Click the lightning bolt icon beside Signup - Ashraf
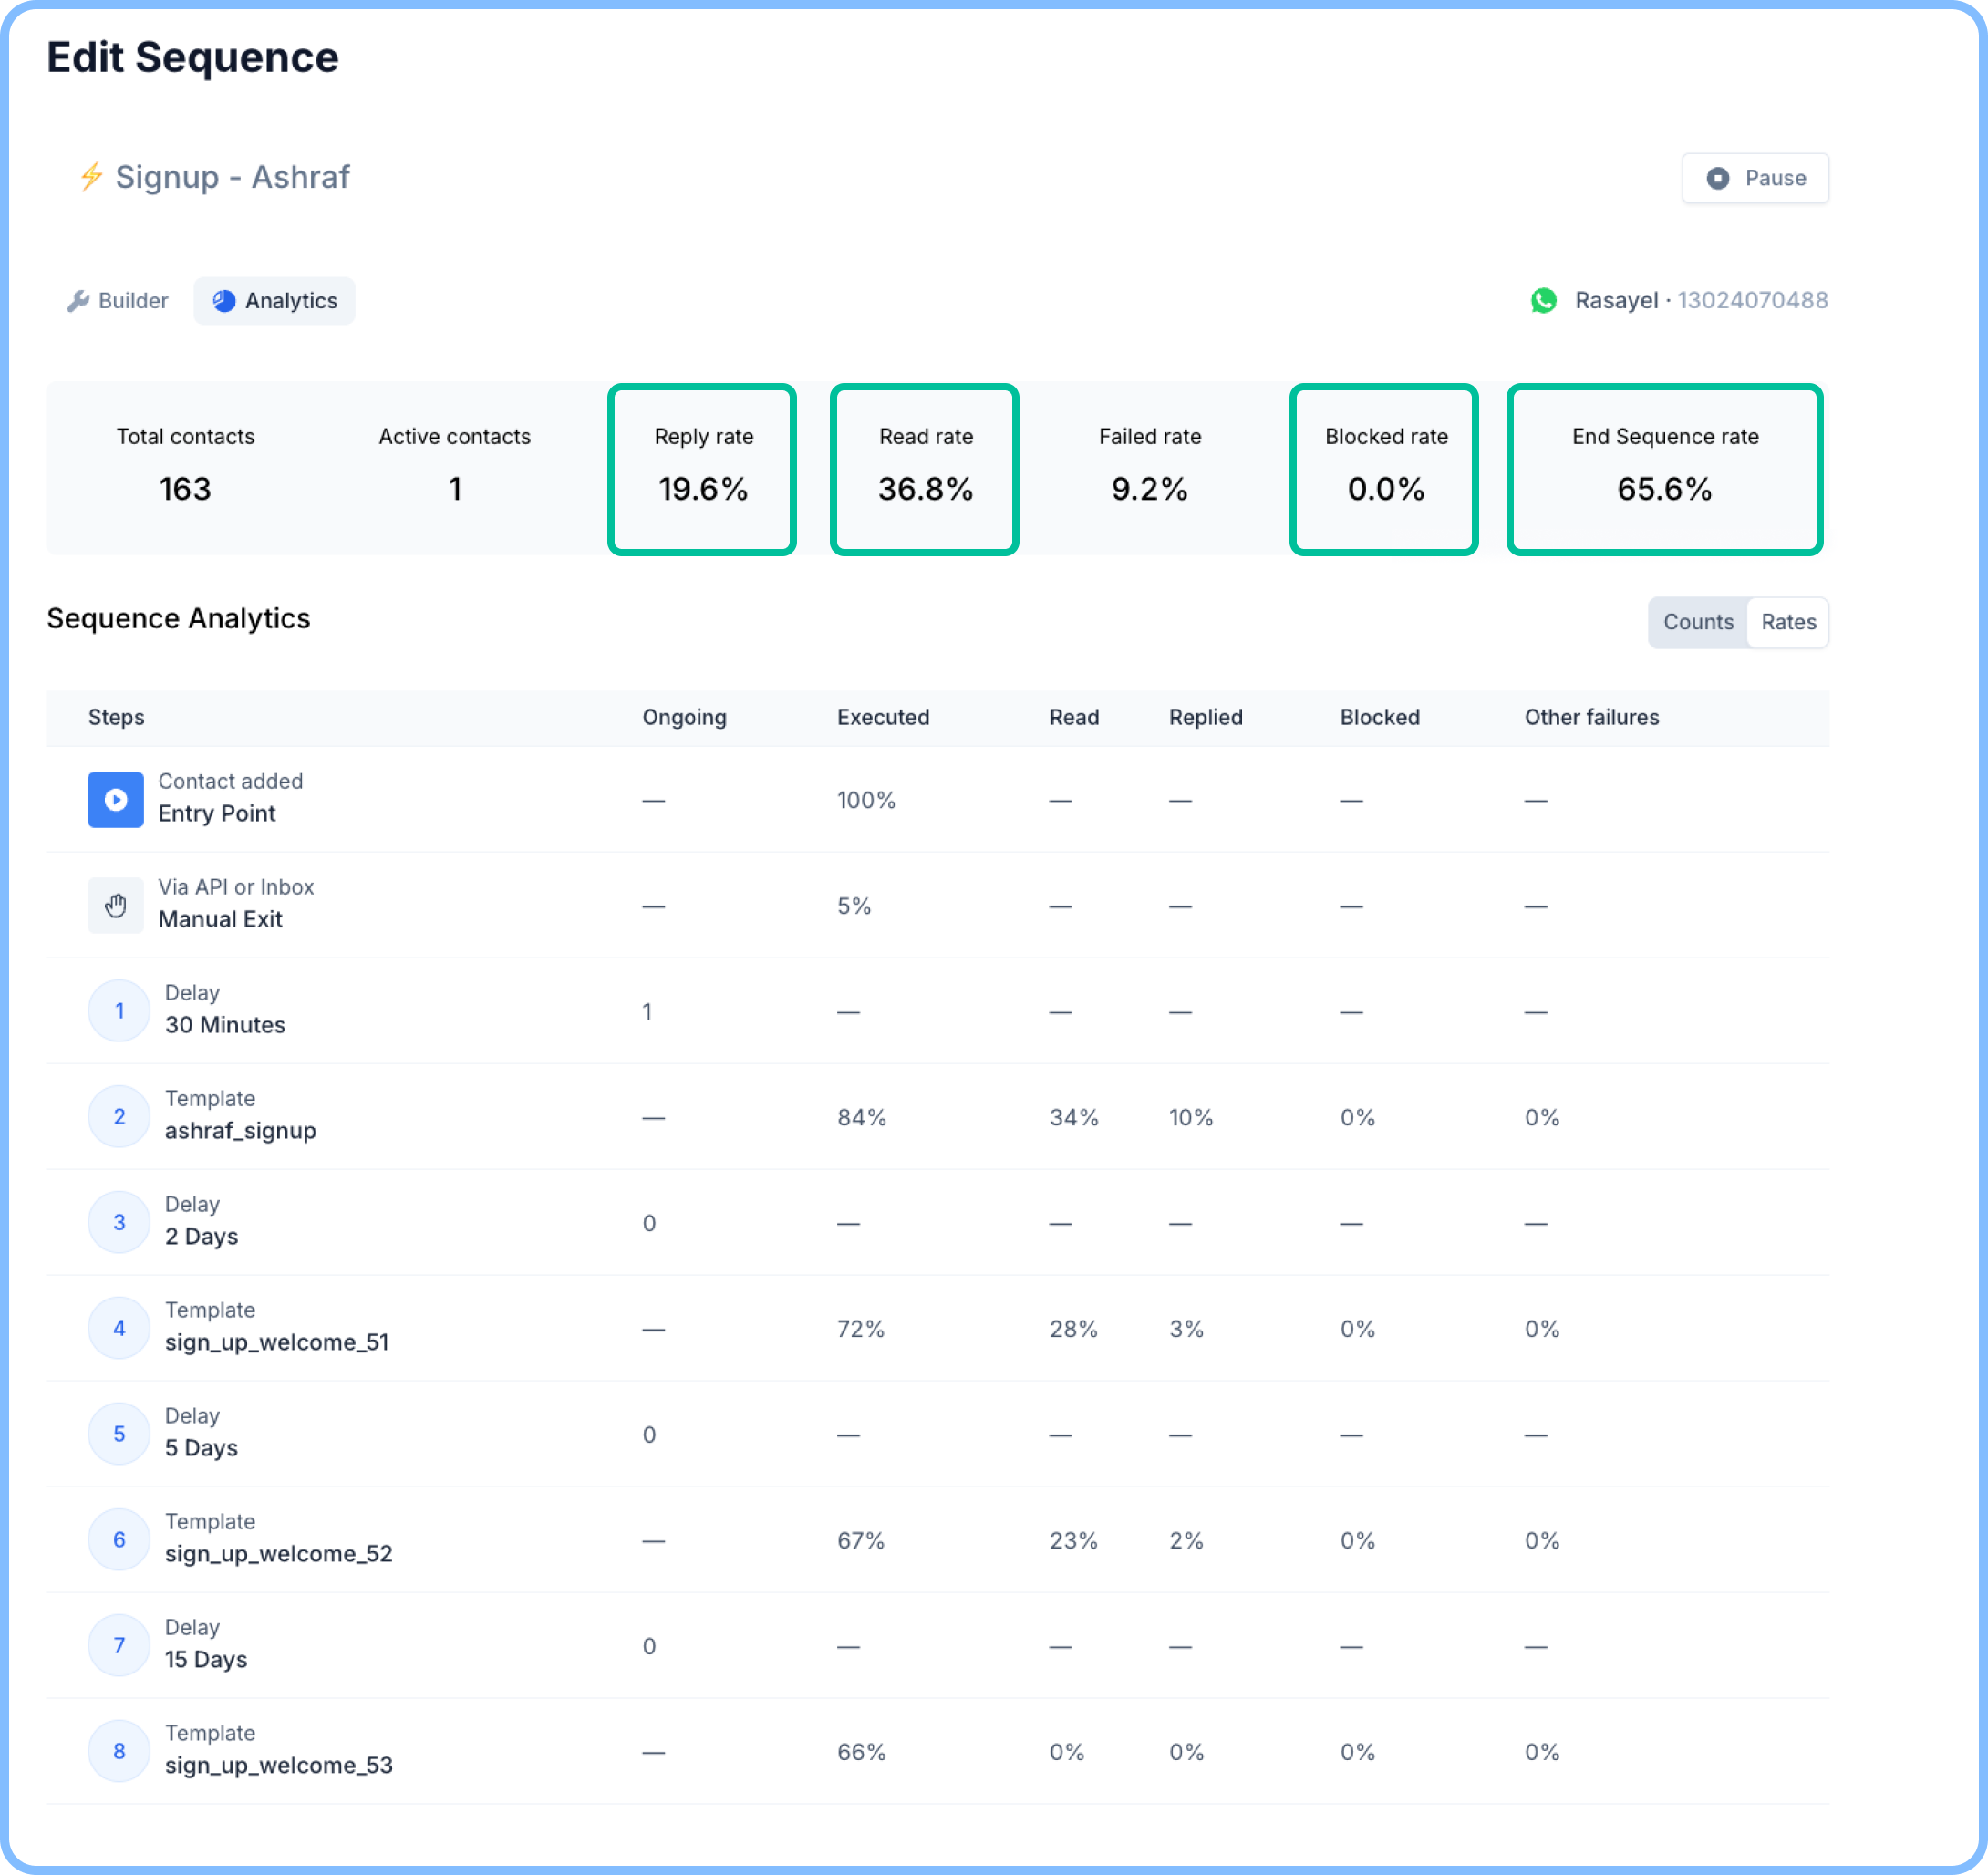 click(91, 177)
